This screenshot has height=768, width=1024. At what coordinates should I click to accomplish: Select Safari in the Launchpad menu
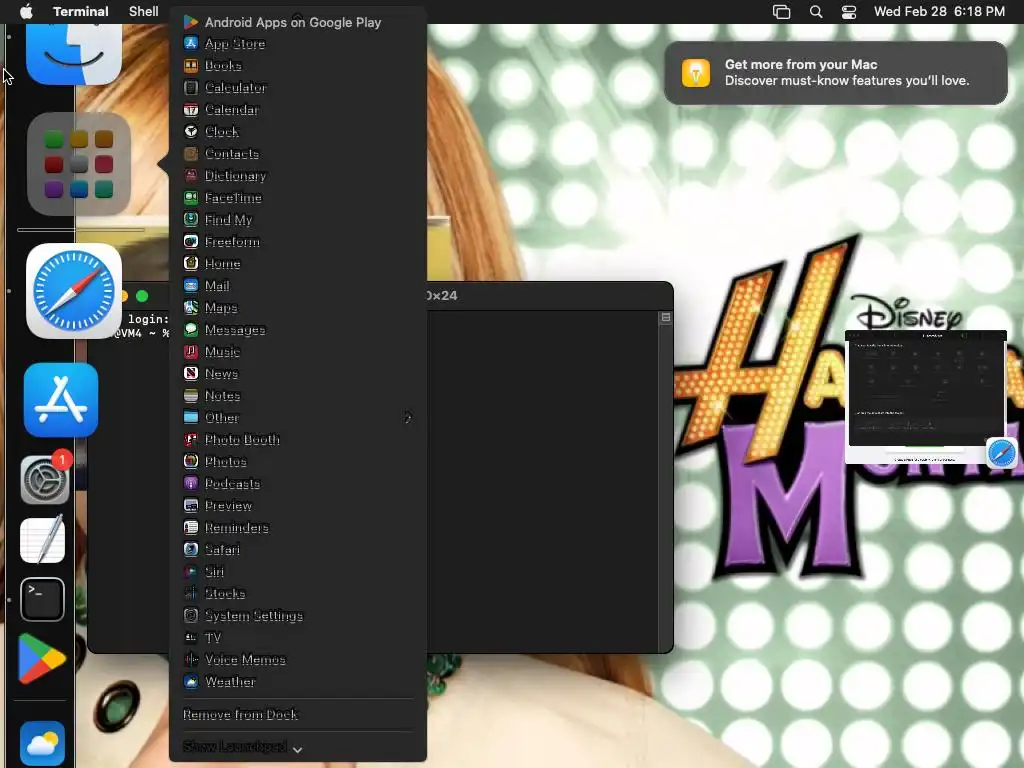click(298, 550)
